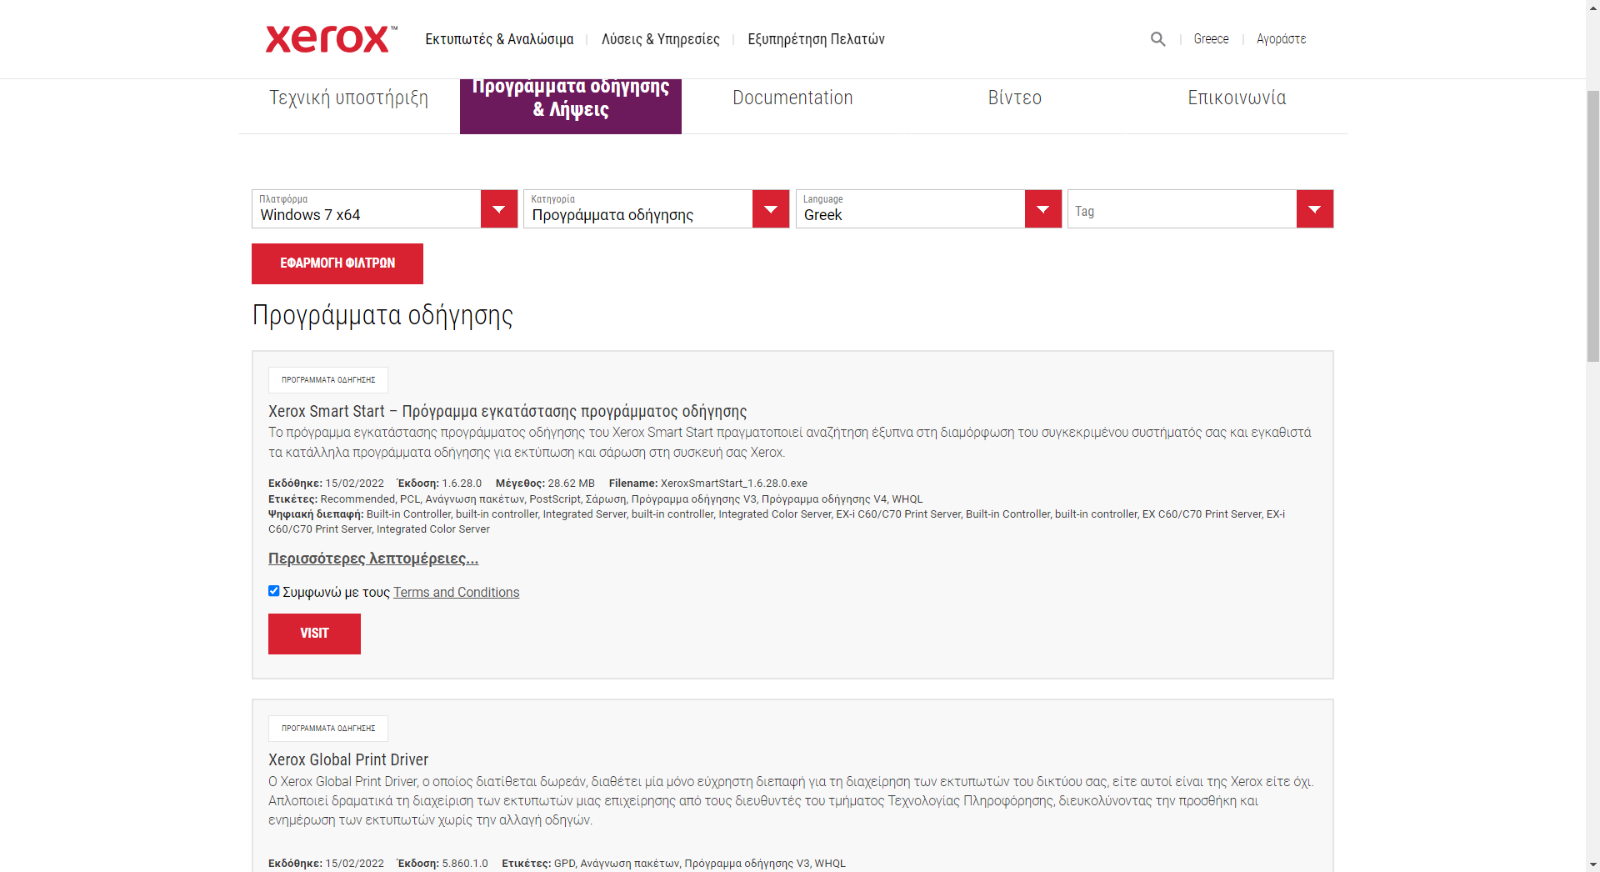Open the search magnifier icon
Screen dimensions: 1600x872
pyautogui.click(x=1158, y=39)
